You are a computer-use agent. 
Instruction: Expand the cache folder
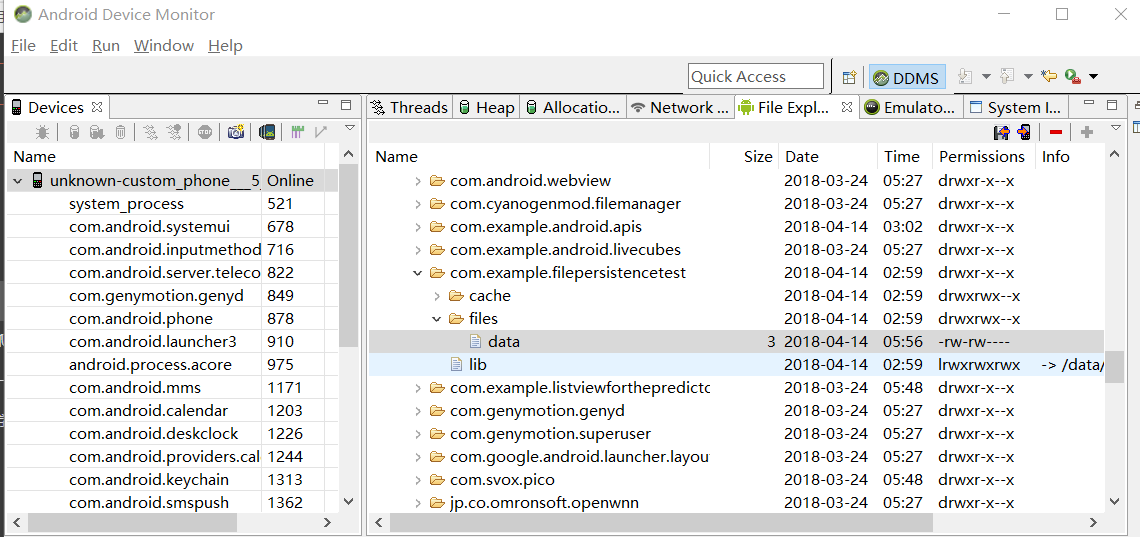coord(437,296)
